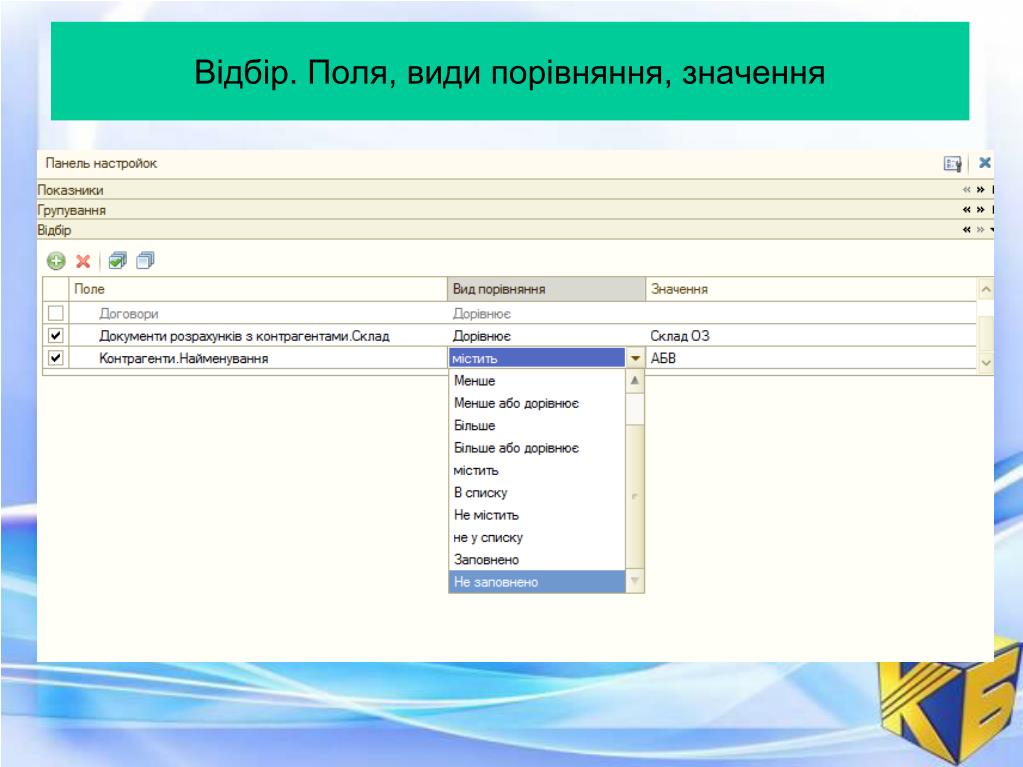Click Документи розрахунків з контрагентами.Склад cell

click(258, 336)
